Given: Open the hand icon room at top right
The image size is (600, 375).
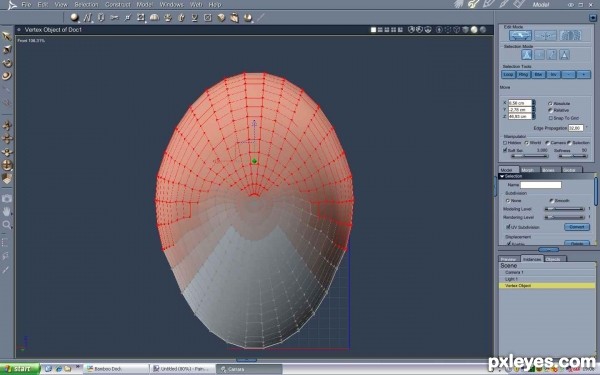Looking at the screenshot, I should coord(459,4).
